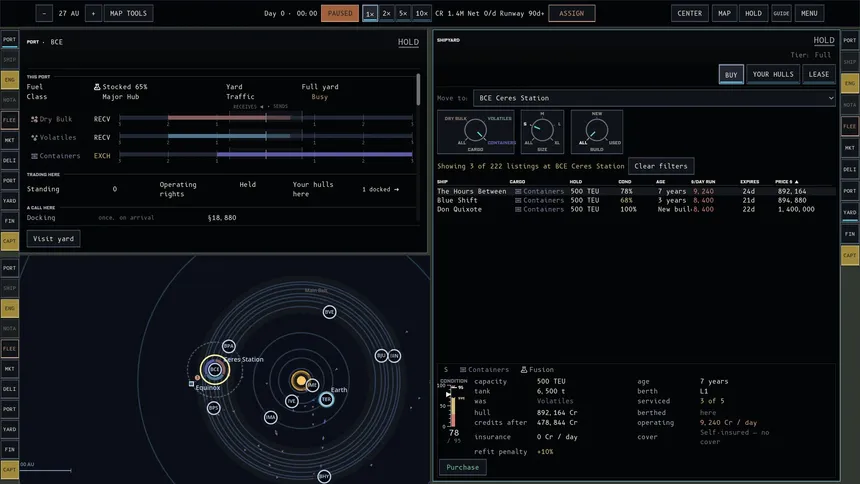
Task: Click the Containers purple supply bar
Action: 314,155
